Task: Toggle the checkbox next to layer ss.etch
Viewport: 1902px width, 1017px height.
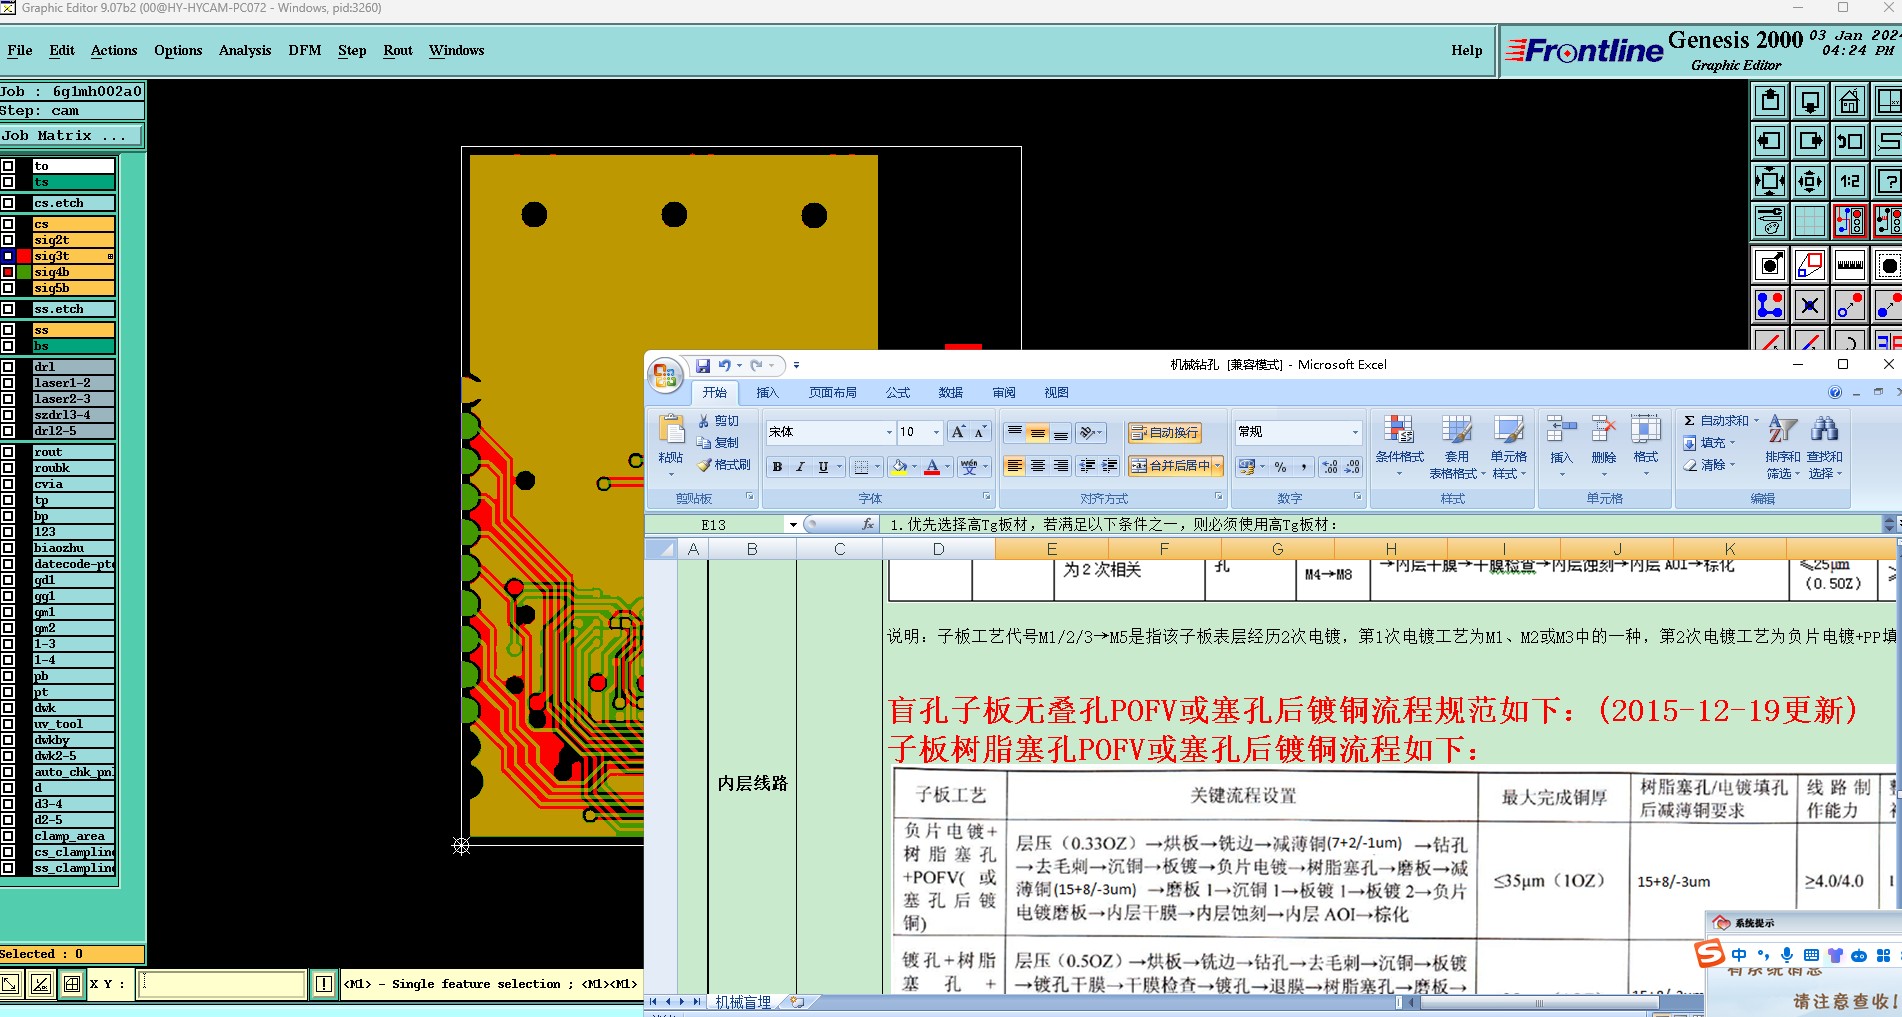Action: (8, 309)
